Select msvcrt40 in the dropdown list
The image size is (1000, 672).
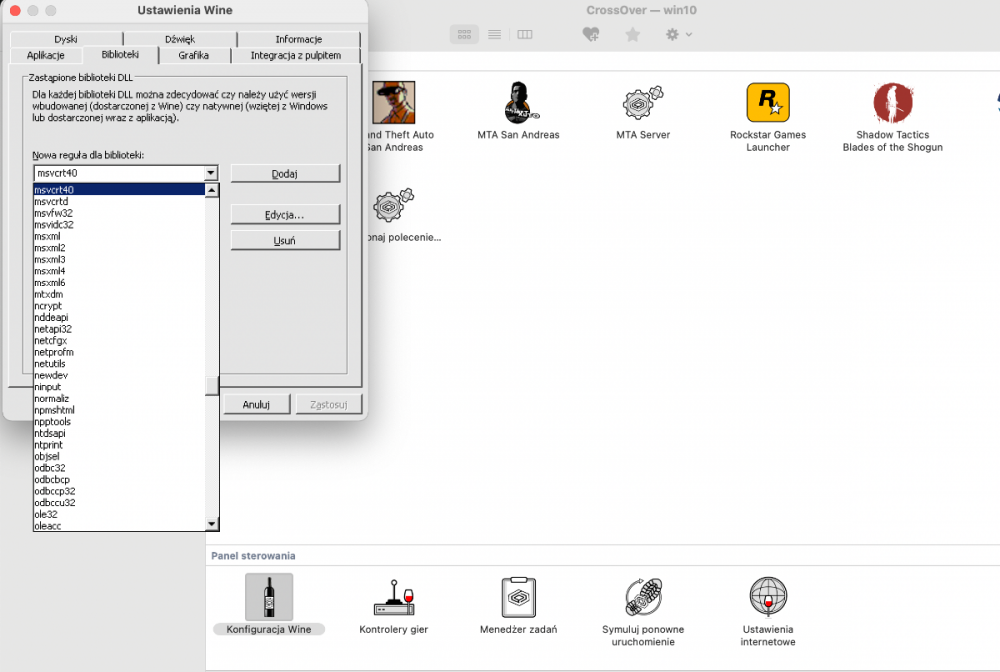pyautogui.click(x=119, y=190)
